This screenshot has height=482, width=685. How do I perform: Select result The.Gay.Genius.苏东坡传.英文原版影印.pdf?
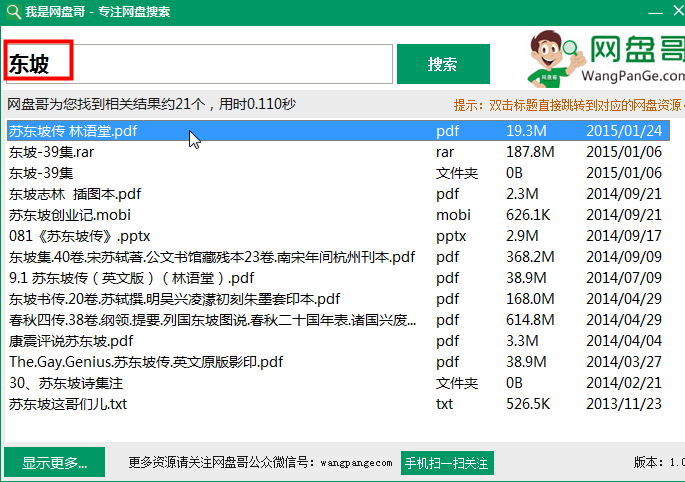tap(338, 361)
